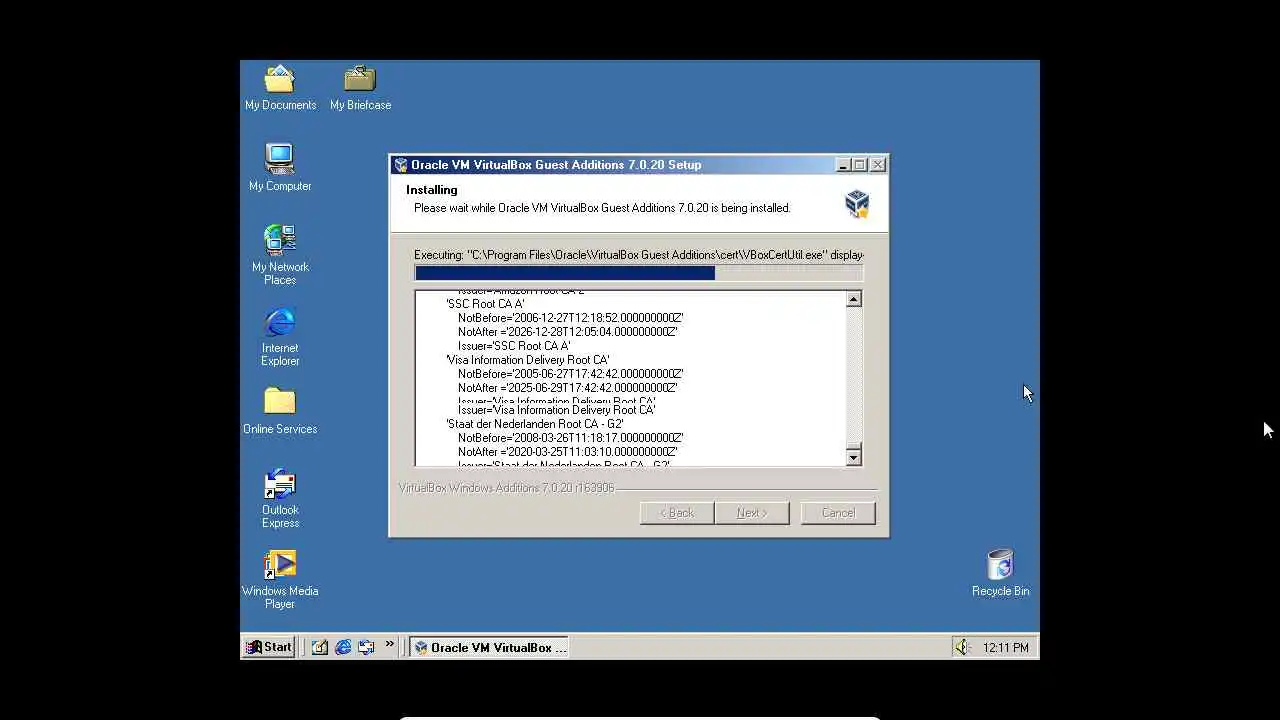Select log line NotAfter 2026-12-28T12:05:04
Viewport: 1280px width, 720px height.
pyautogui.click(x=568, y=332)
